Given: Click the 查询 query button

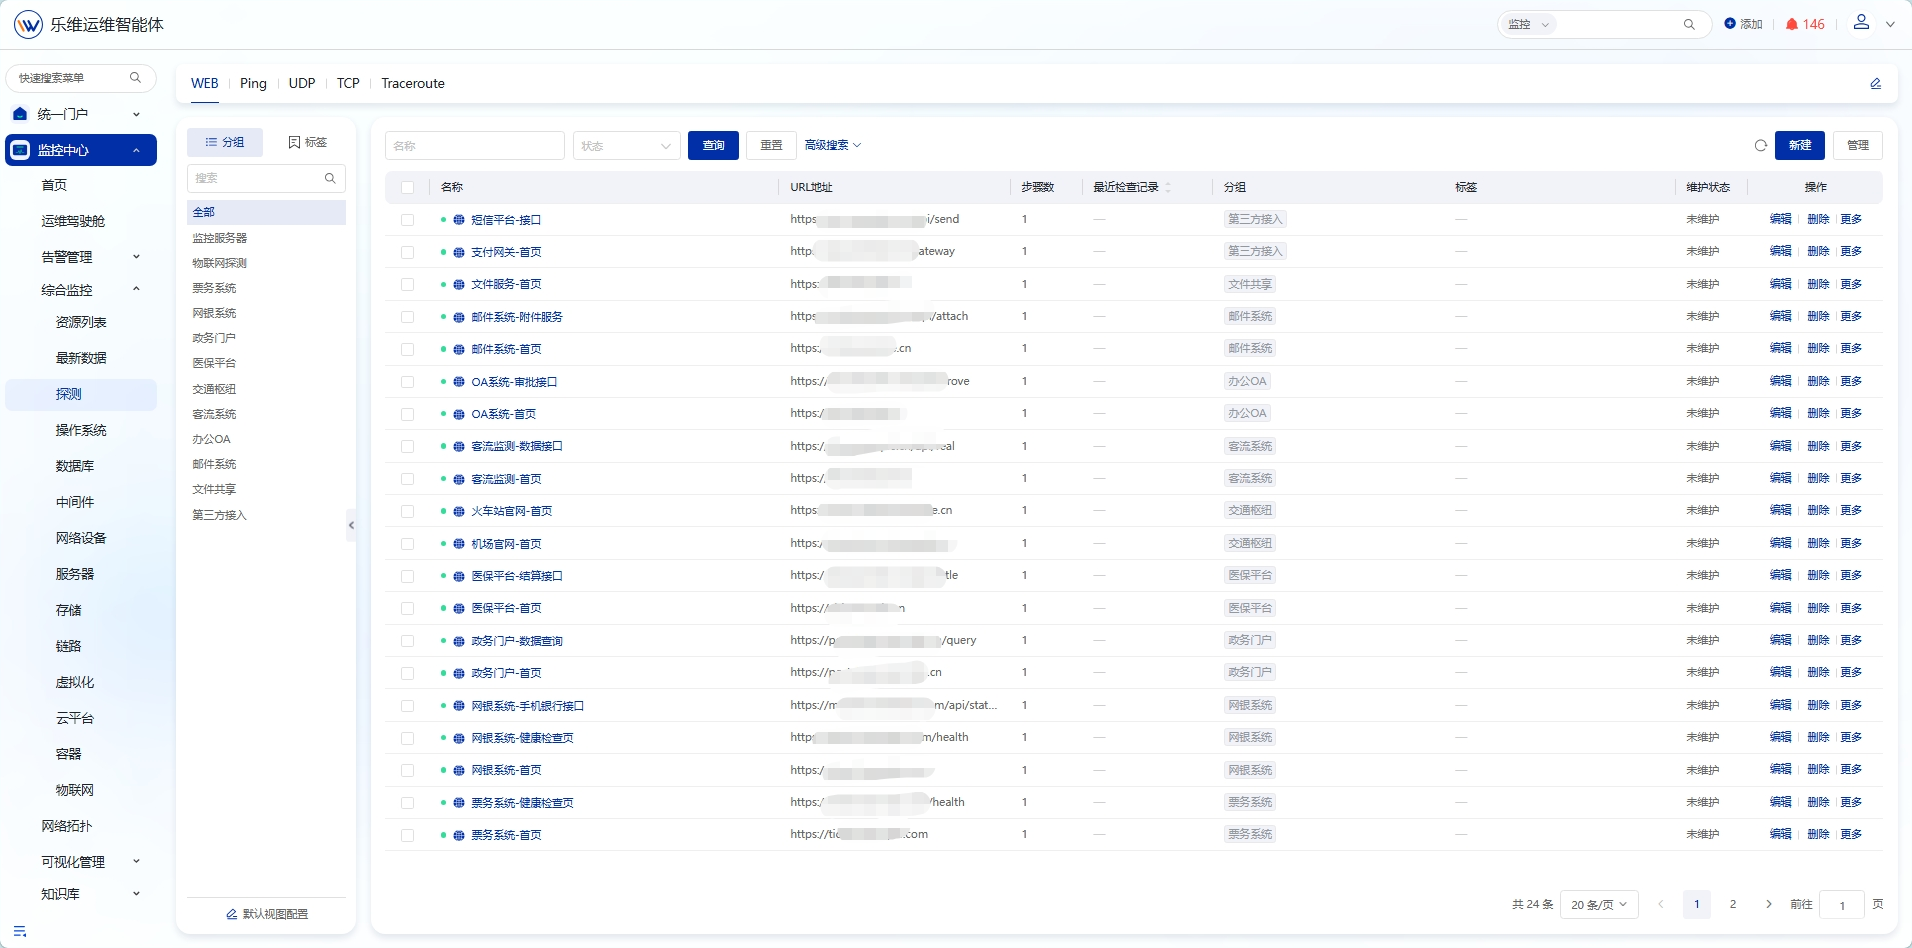Looking at the screenshot, I should pyautogui.click(x=713, y=146).
